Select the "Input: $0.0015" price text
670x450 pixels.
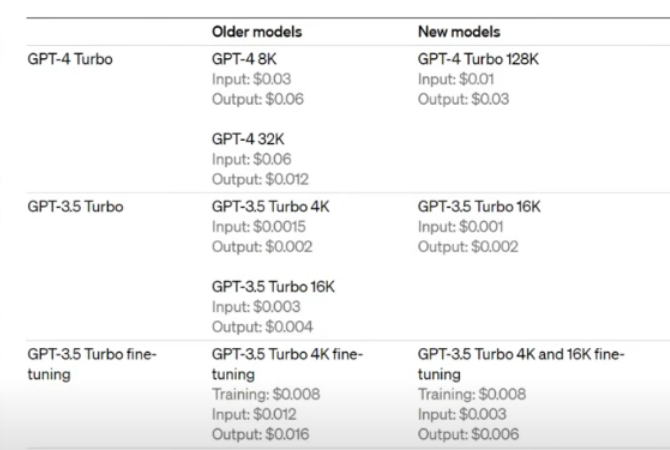point(259,227)
